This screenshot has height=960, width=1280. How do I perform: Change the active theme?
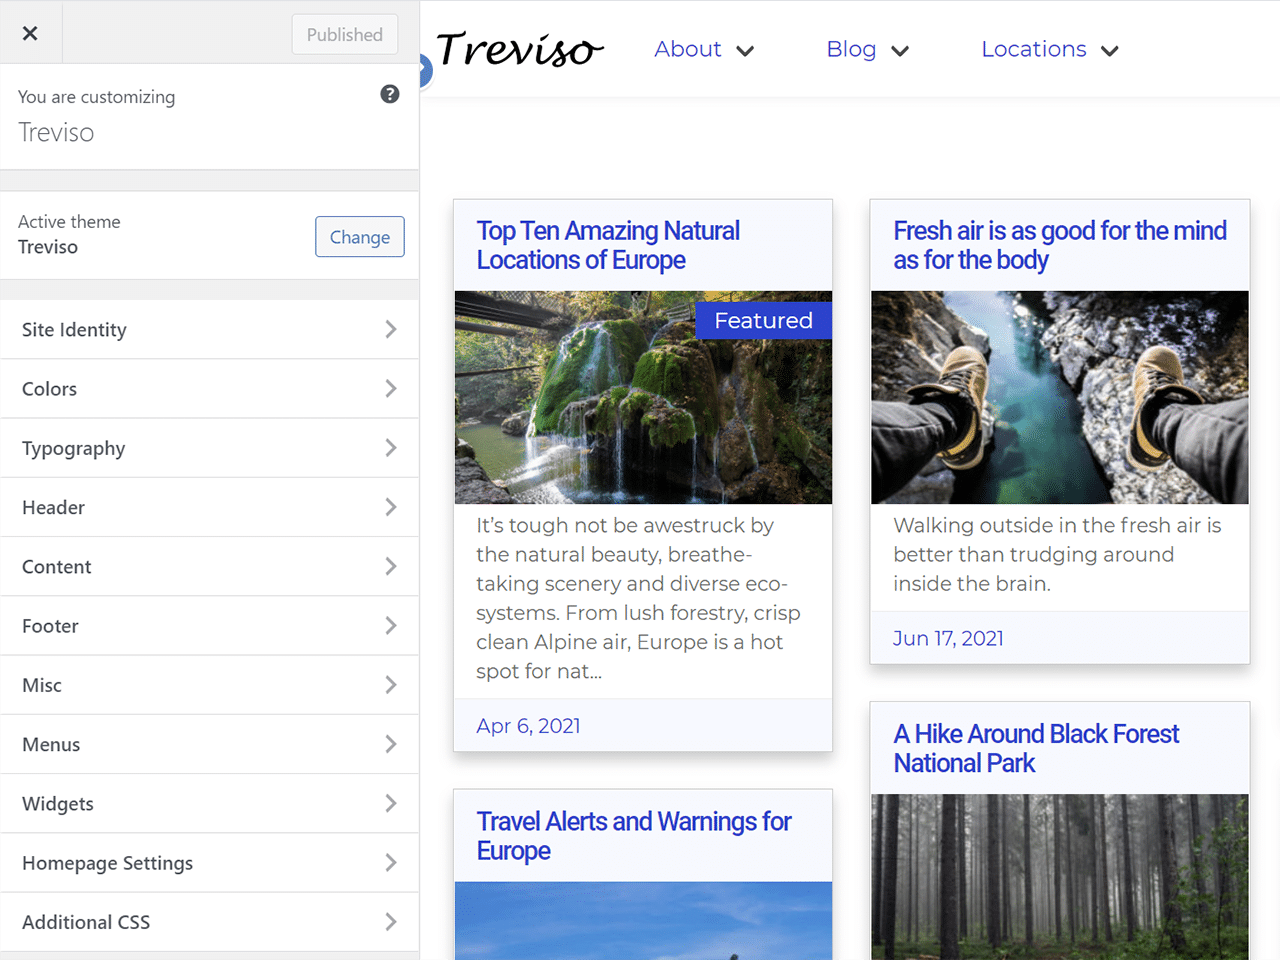[x=360, y=237]
